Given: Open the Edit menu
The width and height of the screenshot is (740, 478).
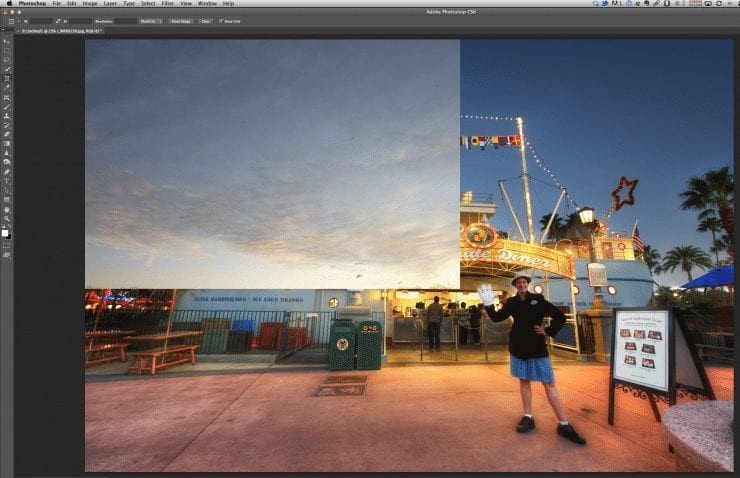Looking at the screenshot, I should click(72, 3).
